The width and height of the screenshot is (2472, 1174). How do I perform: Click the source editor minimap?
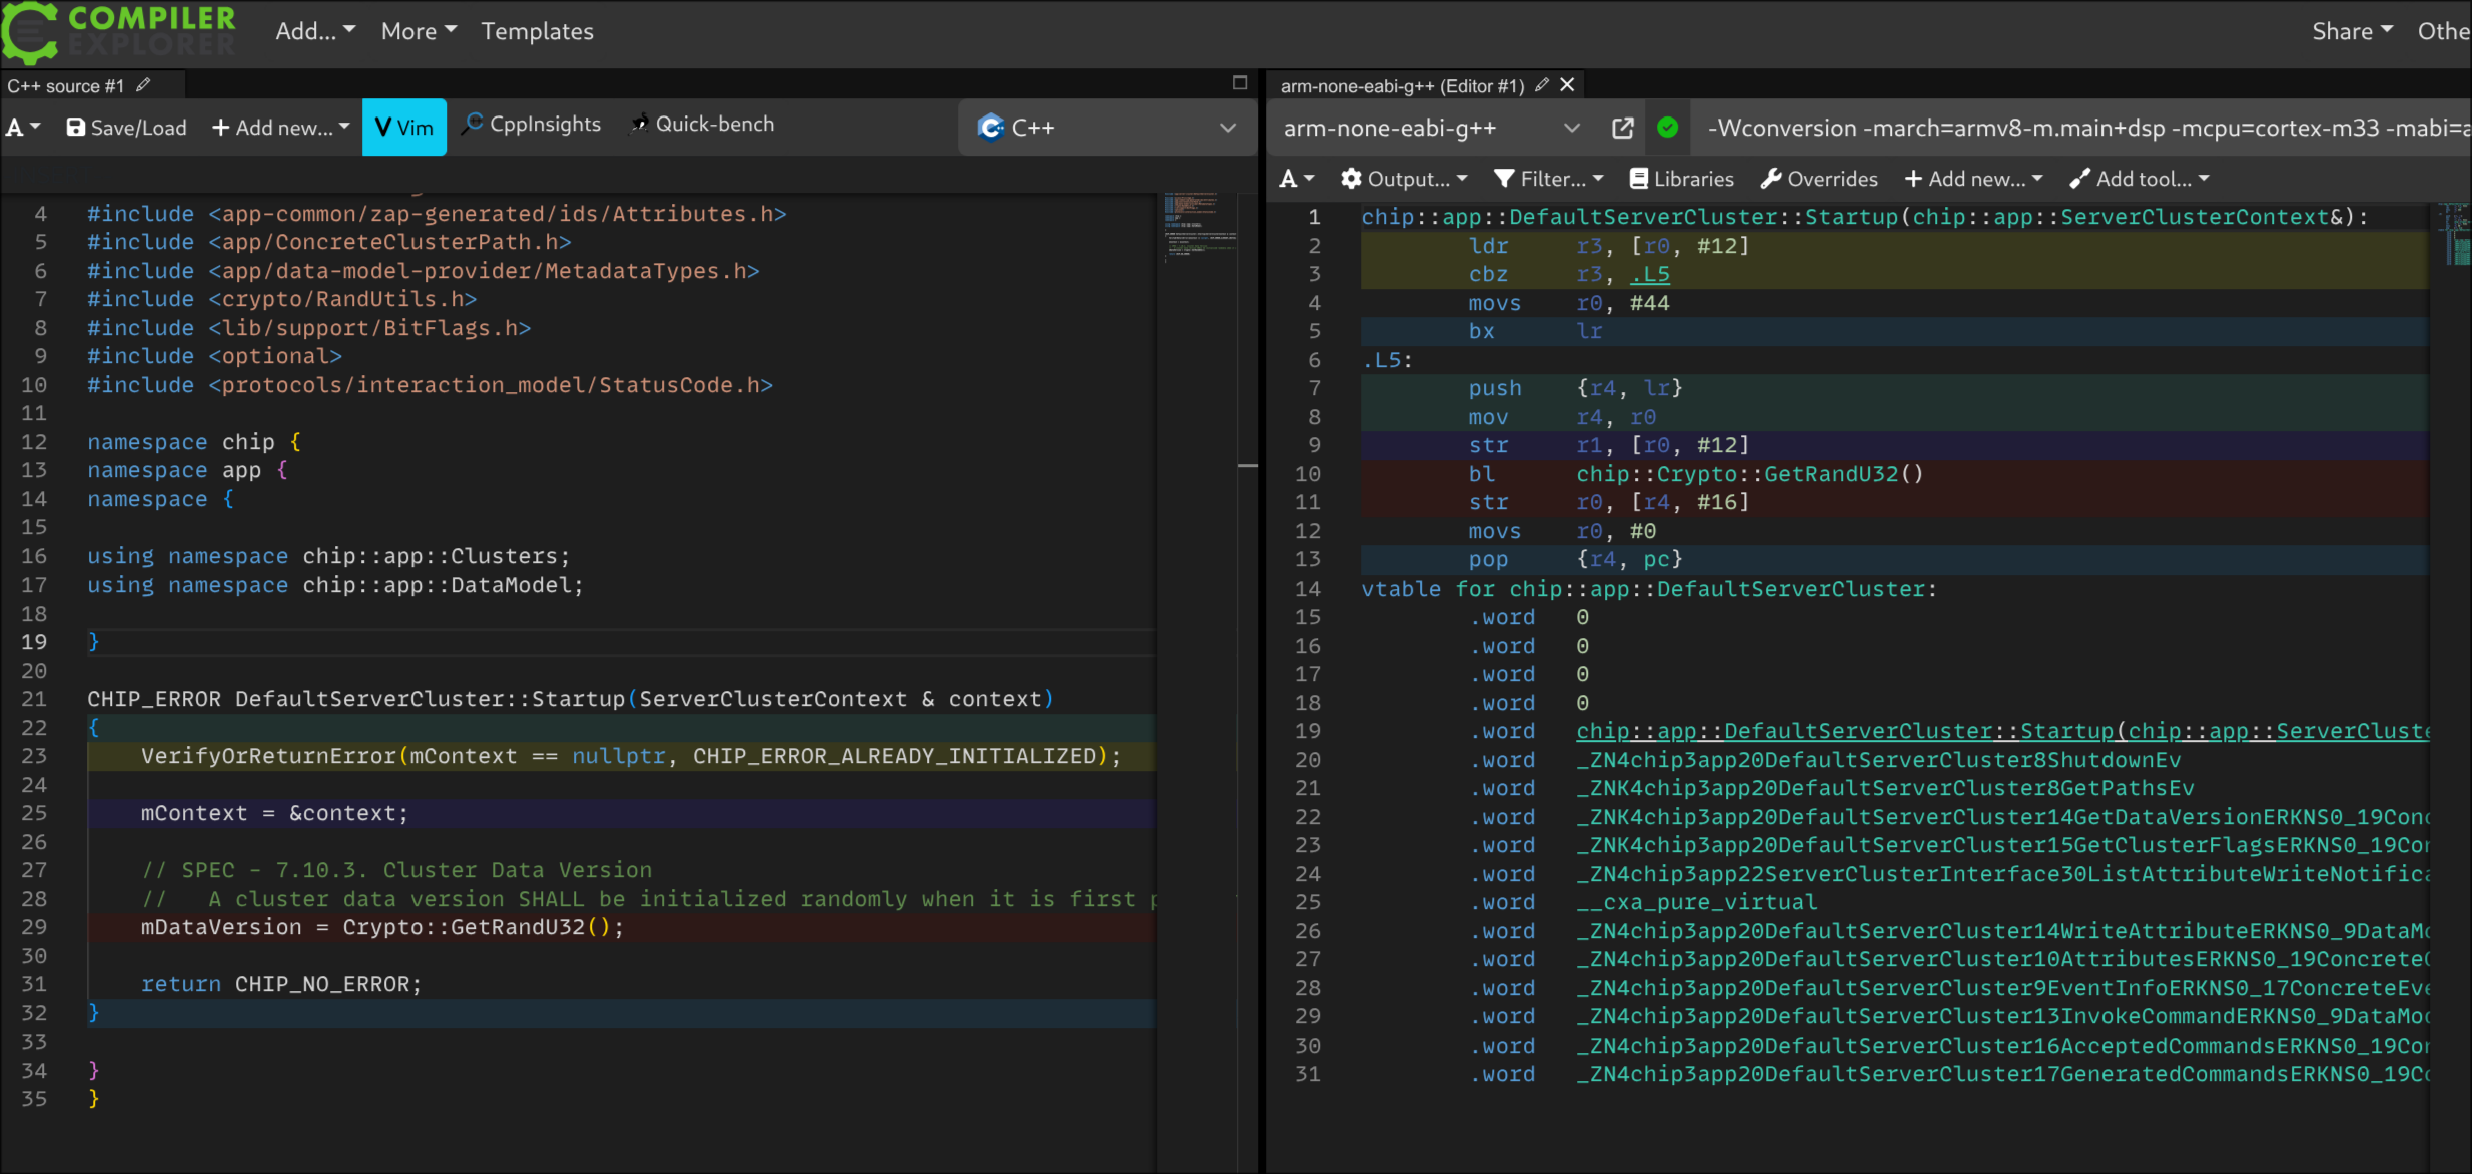[1200, 228]
